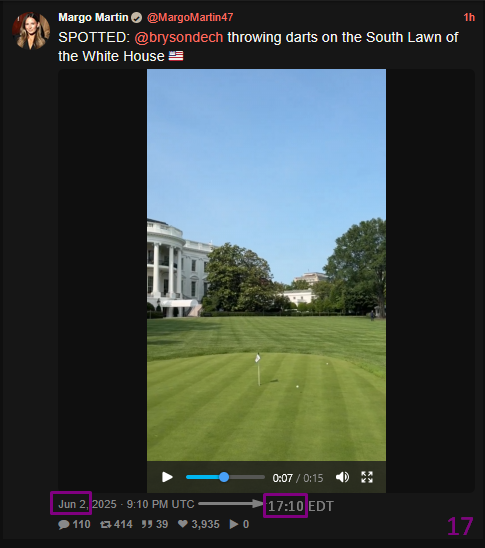Open the 110 replies comment icon

64,524
